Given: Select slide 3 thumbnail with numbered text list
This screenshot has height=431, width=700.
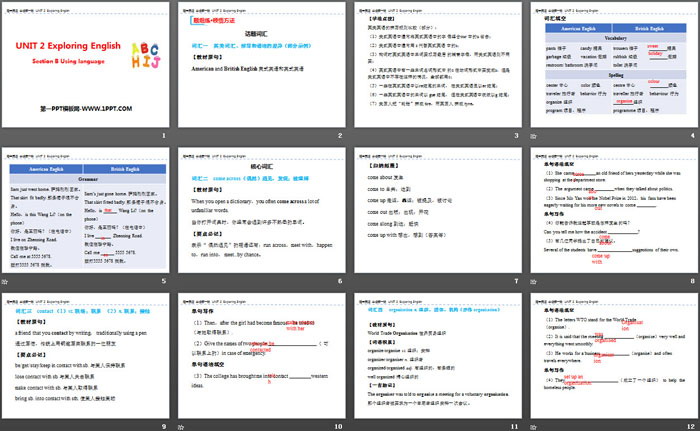Looking at the screenshot, I should (x=438, y=65).
